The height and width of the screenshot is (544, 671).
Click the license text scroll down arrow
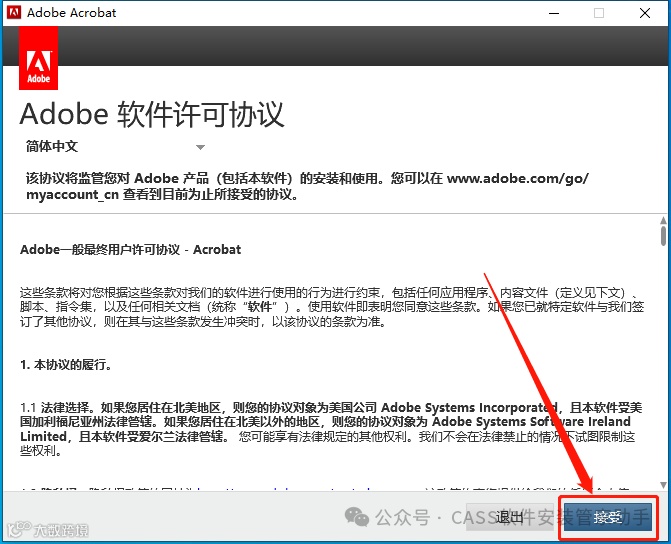pyautogui.click(x=663, y=485)
